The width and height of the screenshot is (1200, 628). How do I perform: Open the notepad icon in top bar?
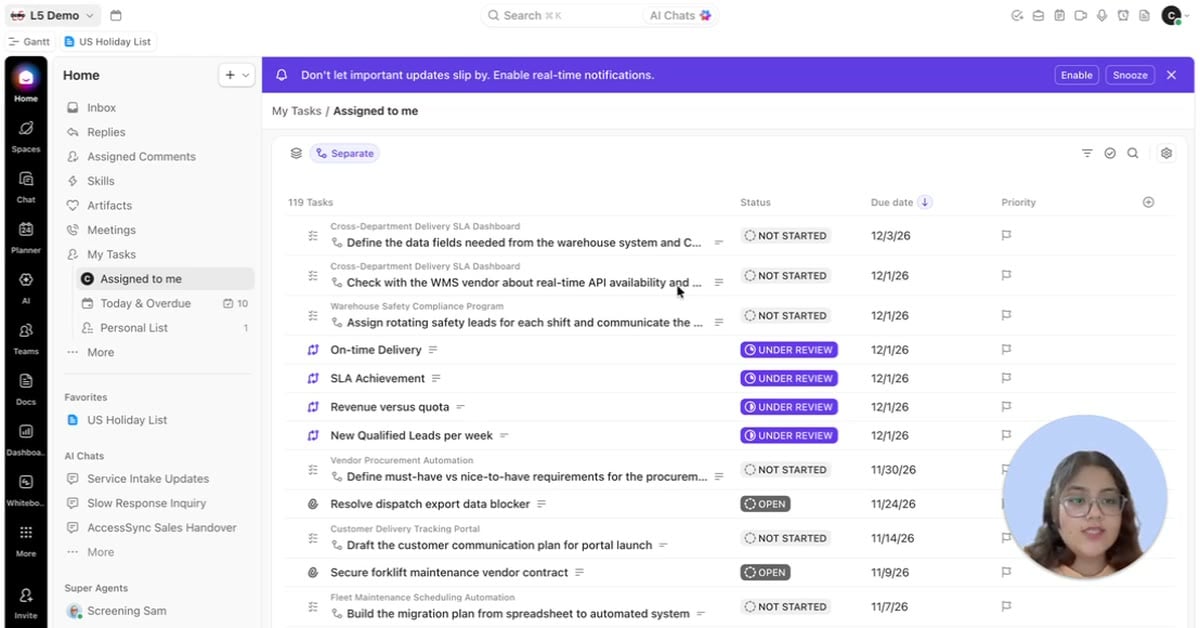pos(1059,16)
